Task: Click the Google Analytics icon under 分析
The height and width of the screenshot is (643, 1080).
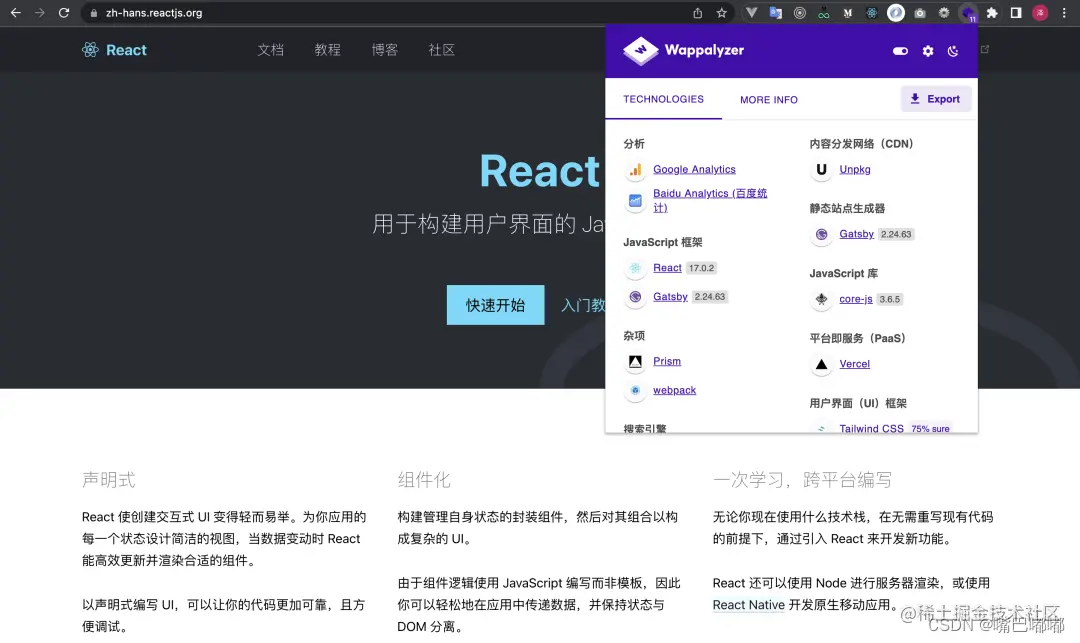Action: 636,169
